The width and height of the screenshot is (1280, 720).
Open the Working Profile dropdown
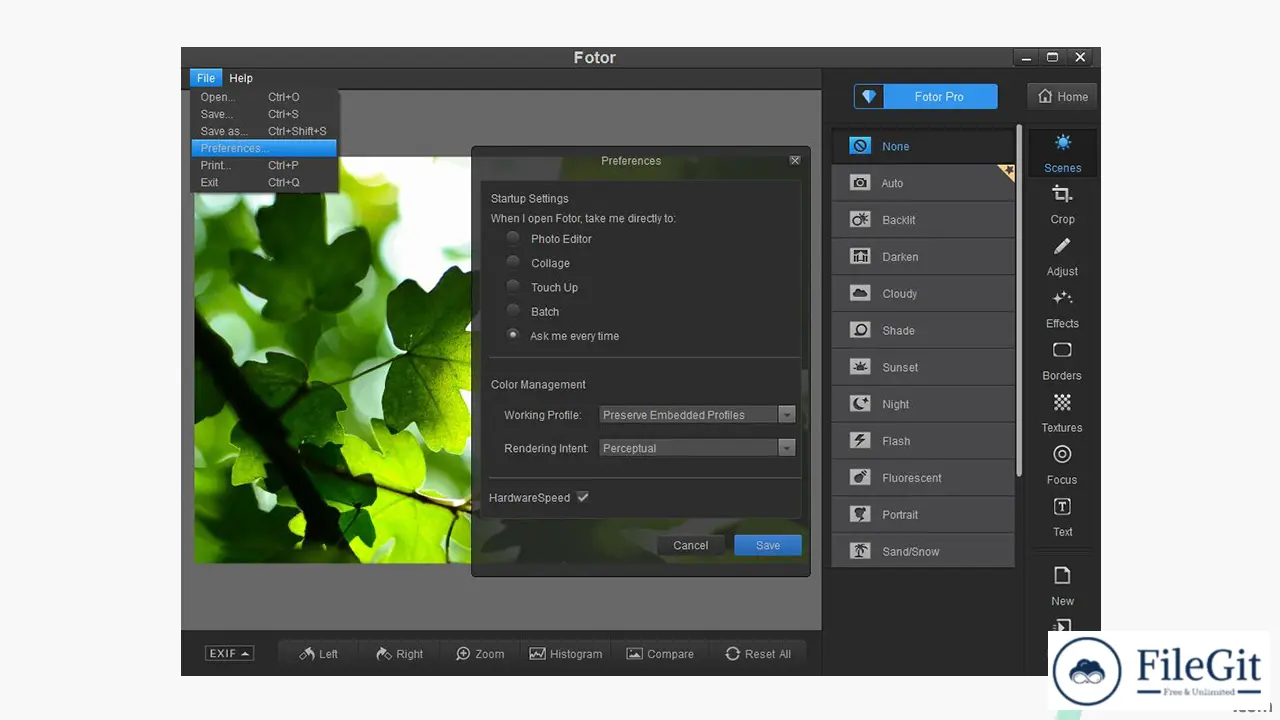(697, 415)
